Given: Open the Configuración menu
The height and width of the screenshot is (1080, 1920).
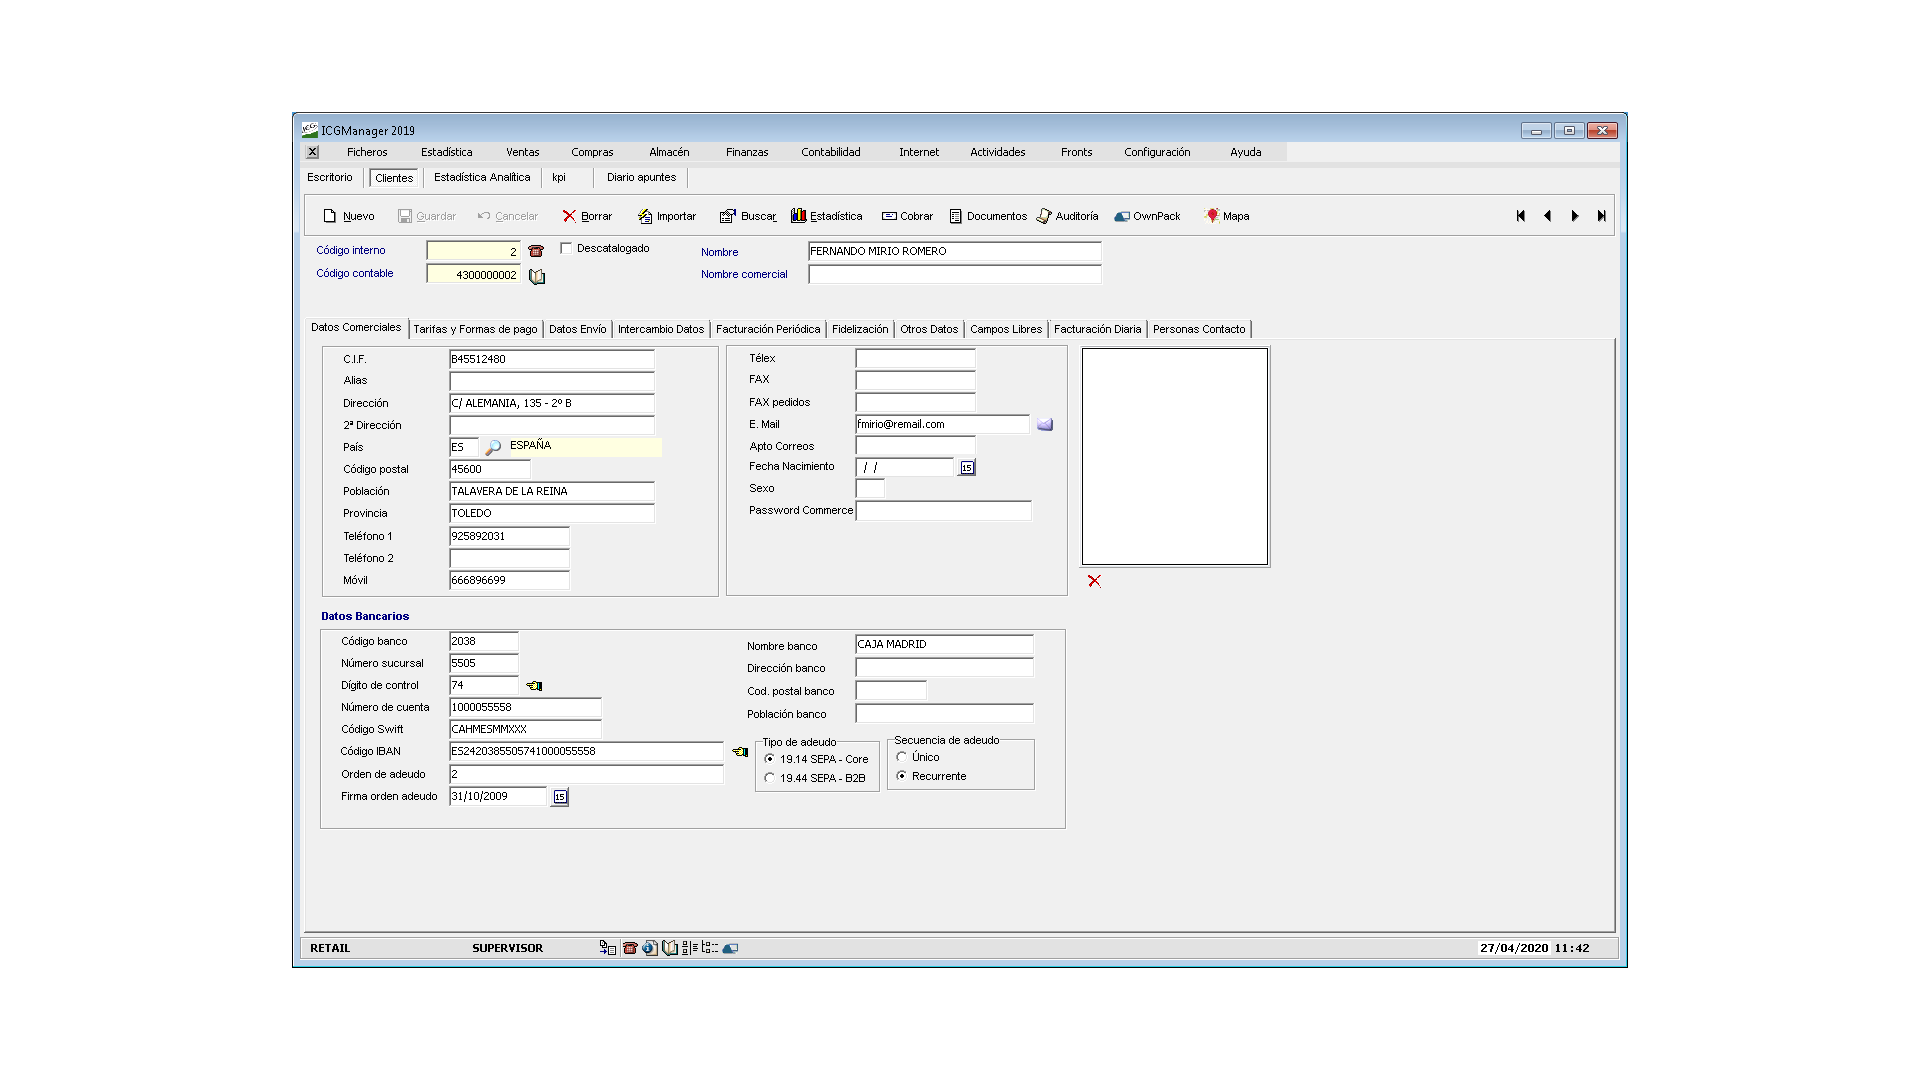Looking at the screenshot, I should pos(1157,152).
